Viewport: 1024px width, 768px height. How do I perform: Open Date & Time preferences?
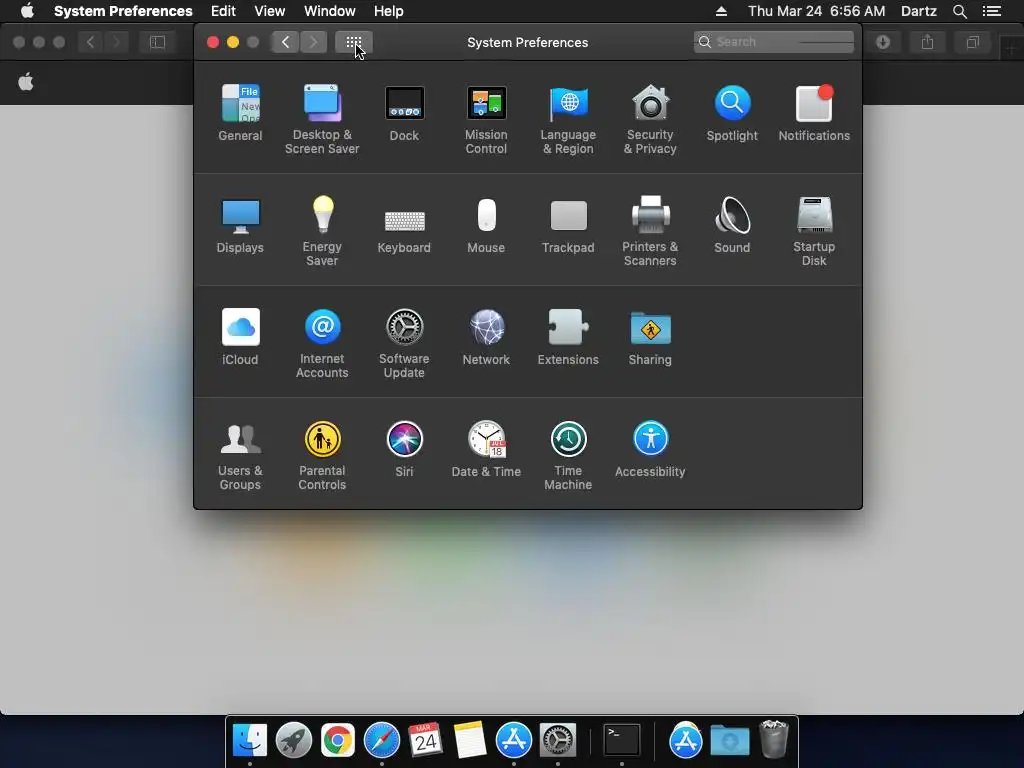tap(486, 449)
